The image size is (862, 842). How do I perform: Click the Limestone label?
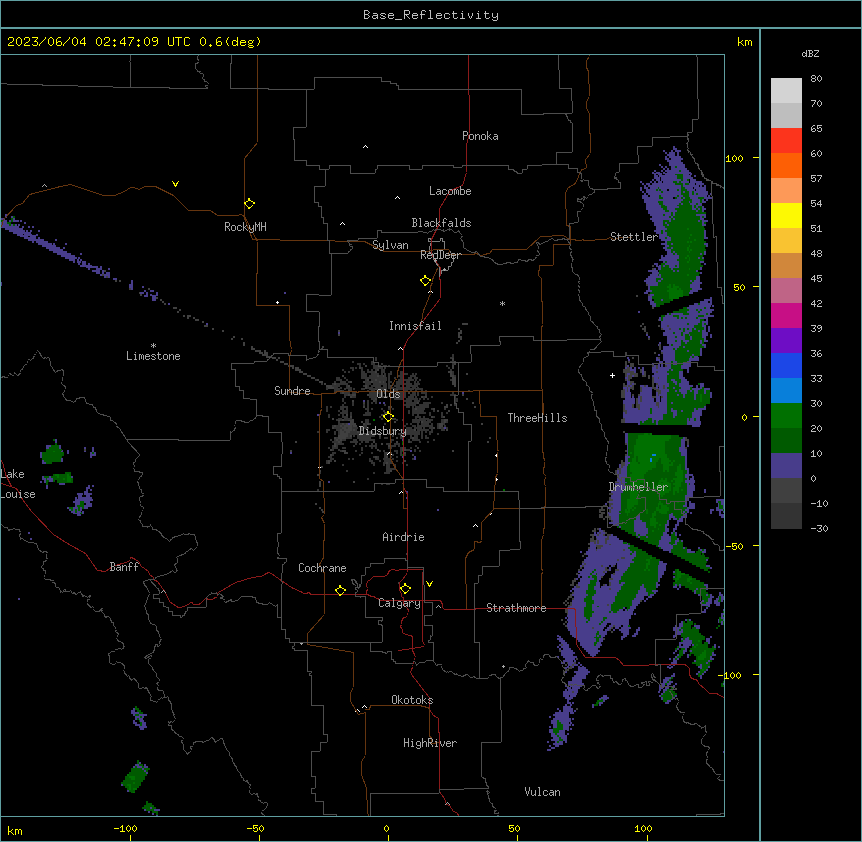[153, 356]
